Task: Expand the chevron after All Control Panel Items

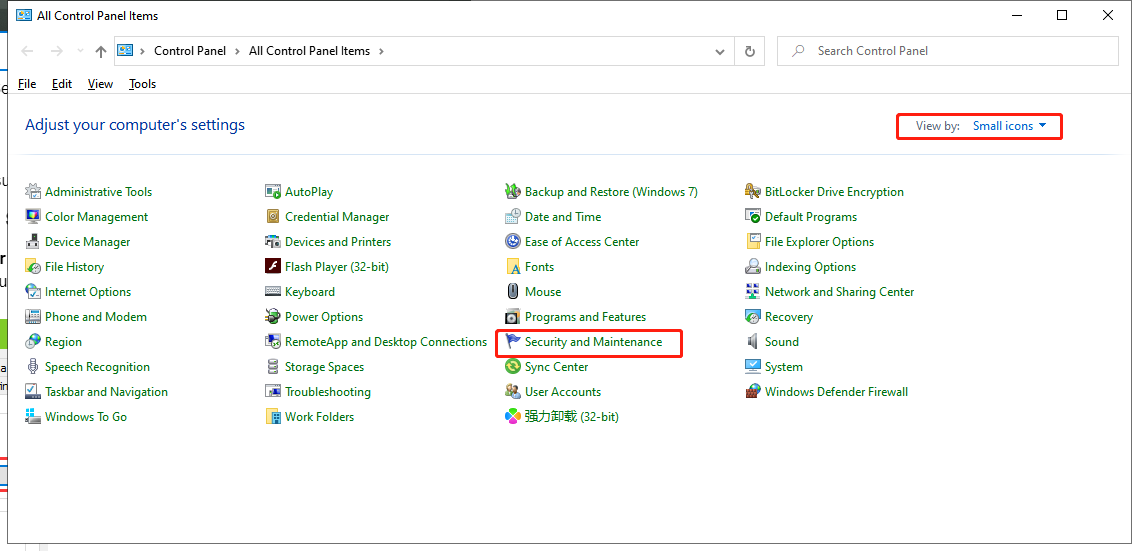Action: coord(381,51)
